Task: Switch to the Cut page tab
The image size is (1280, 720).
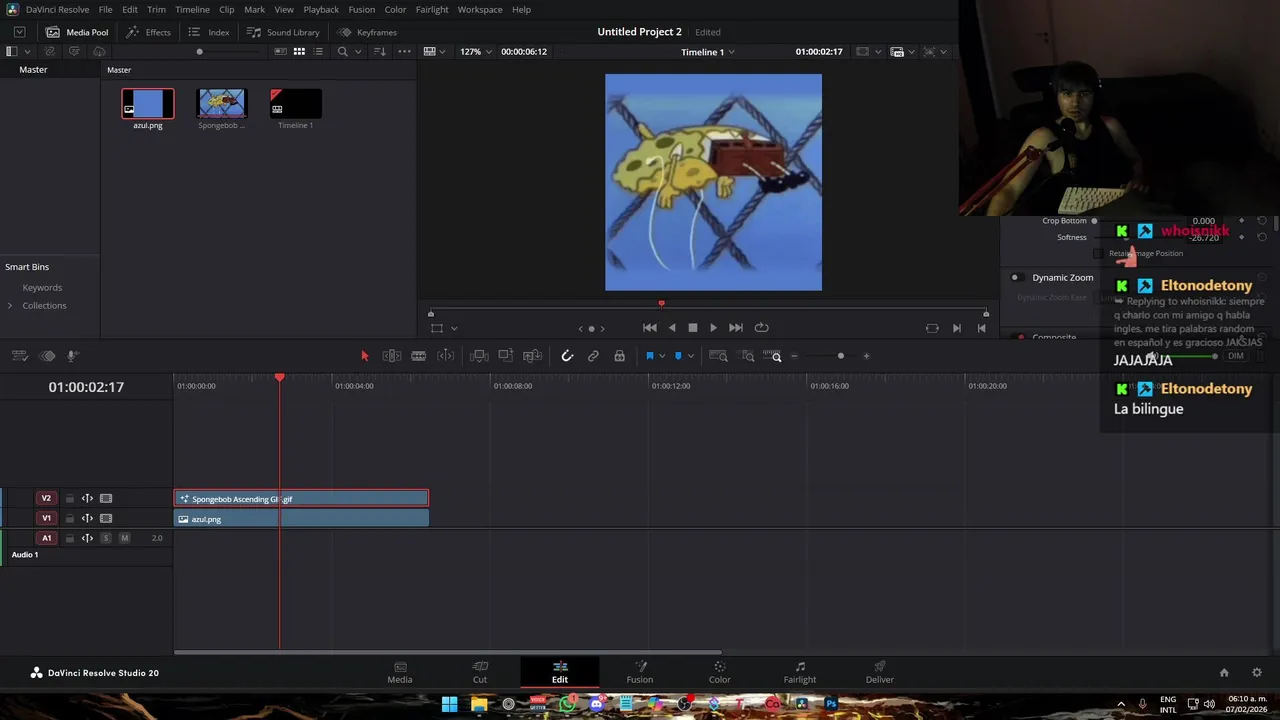Action: pos(480,672)
